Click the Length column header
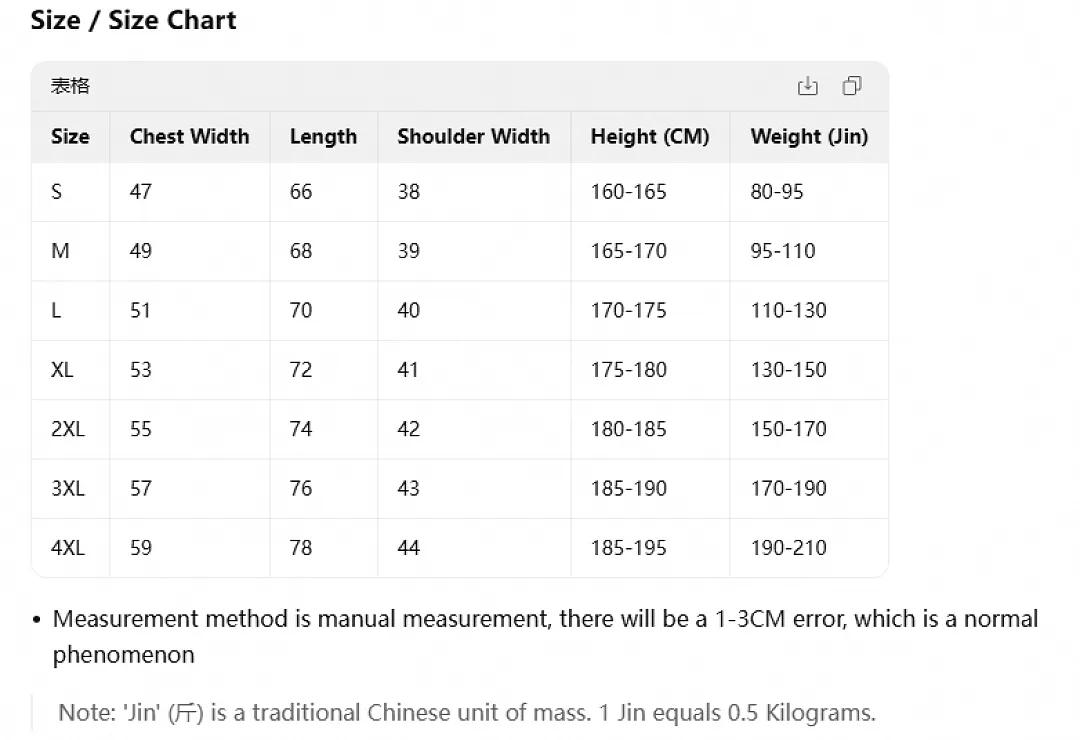Screen dimensions: 1080x740 coord(323,136)
